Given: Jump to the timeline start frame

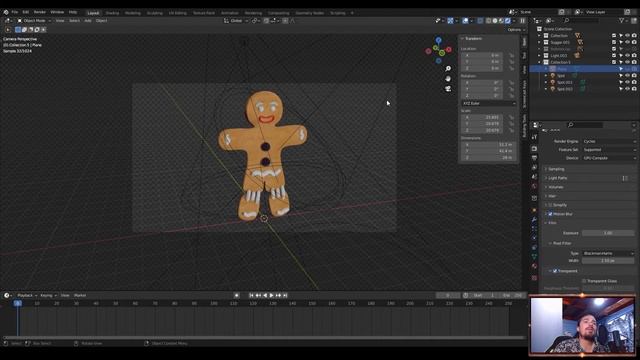Looking at the screenshot, I should [251, 295].
